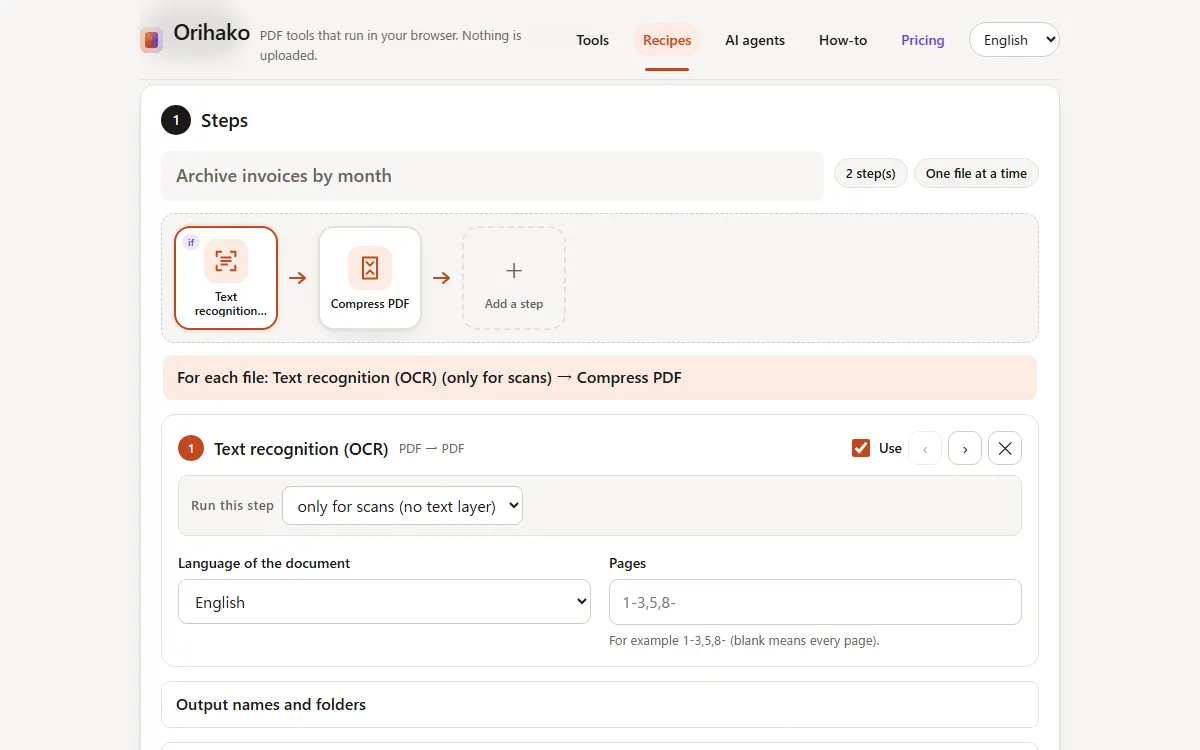Open the How-to nav item
Viewport: 1200px width, 750px height.
point(843,40)
